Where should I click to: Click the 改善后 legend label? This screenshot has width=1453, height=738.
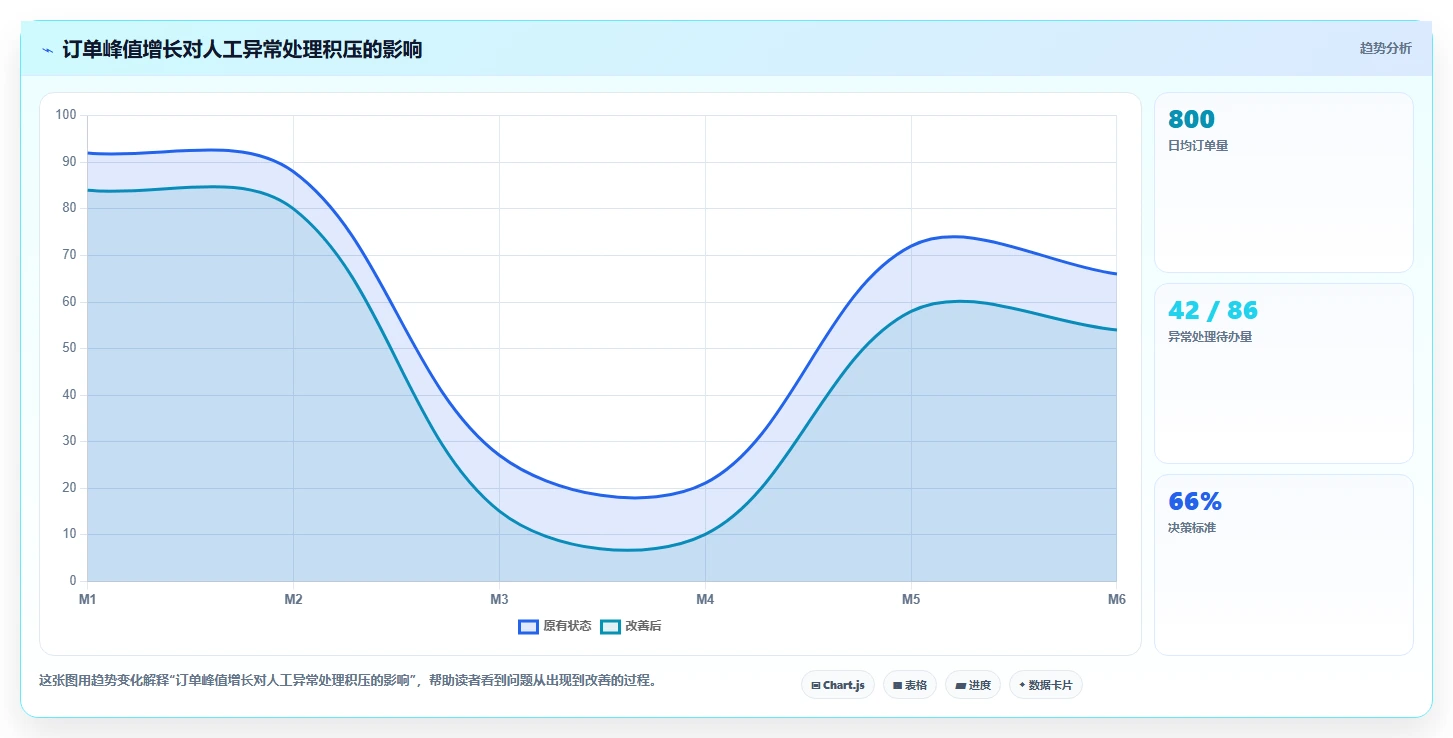point(643,627)
